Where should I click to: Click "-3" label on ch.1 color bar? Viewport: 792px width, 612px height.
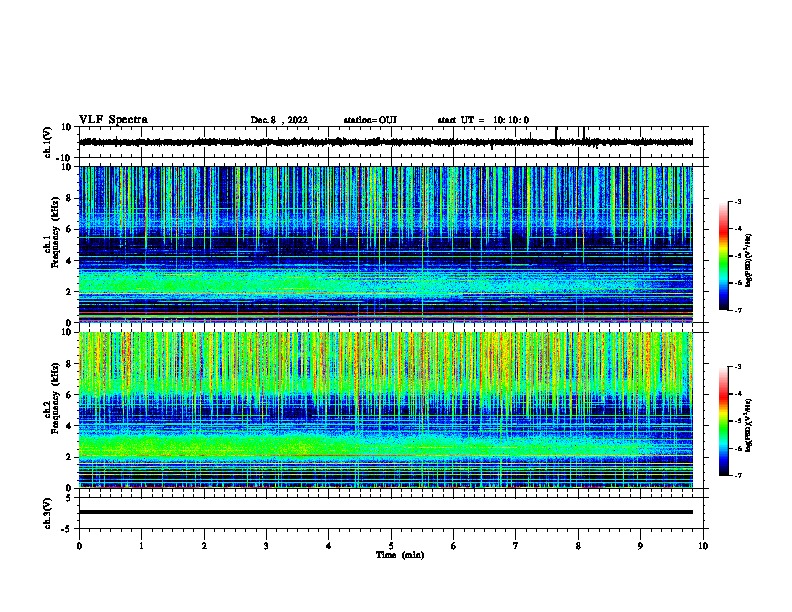point(738,202)
